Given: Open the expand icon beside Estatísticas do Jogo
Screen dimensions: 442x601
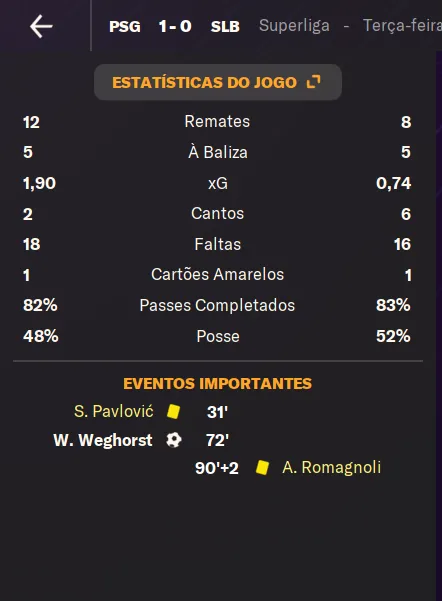Looking at the screenshot, I should pyautogui.click(x=313, y=82).
